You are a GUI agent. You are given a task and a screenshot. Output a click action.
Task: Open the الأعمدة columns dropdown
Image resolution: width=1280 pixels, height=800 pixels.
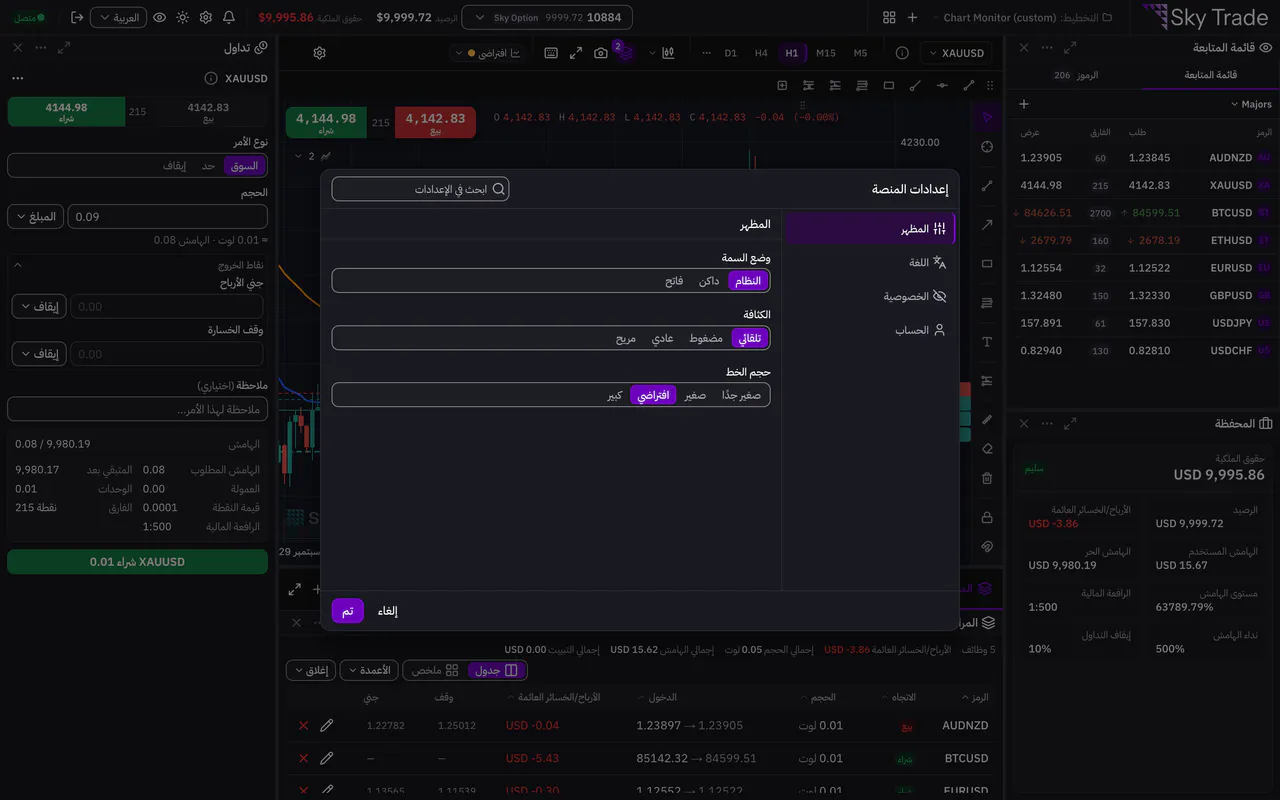[x=369, y=670]
